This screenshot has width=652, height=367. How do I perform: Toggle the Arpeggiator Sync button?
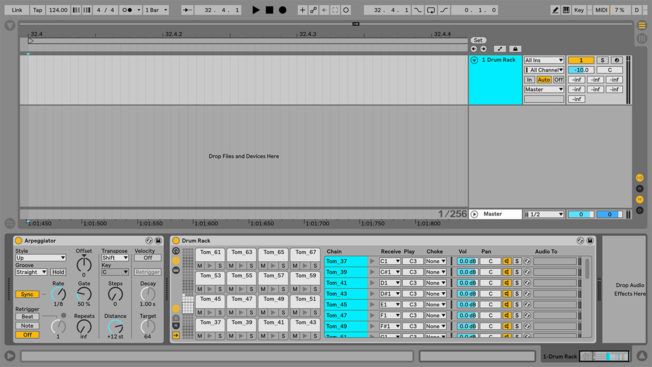[x=27, y=294]
